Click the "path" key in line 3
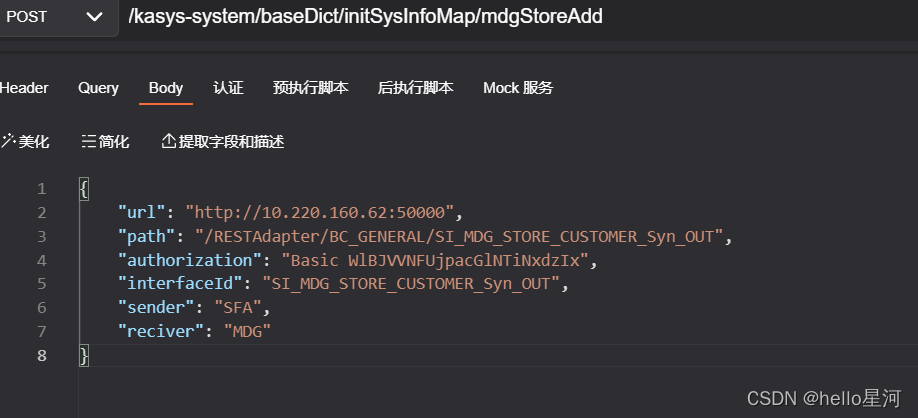Image resolution: width=918 pixels, height=418 pixels. tap(147, 237)
